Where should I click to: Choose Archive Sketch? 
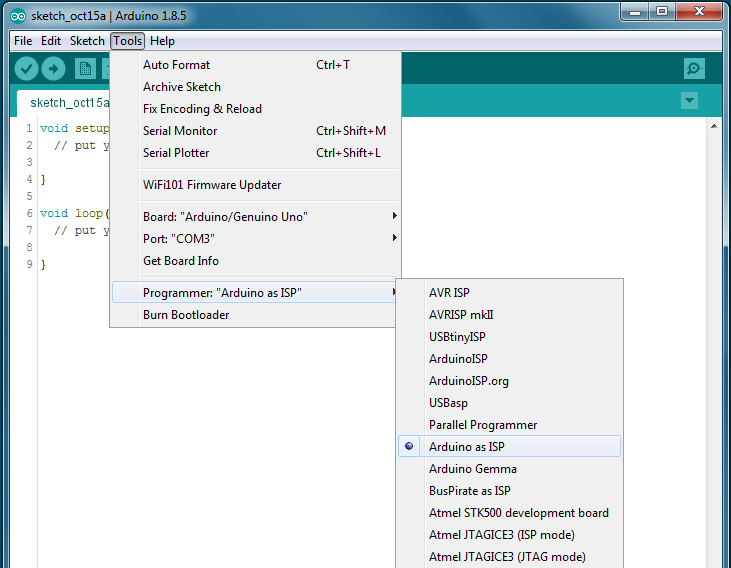[255, 87]
